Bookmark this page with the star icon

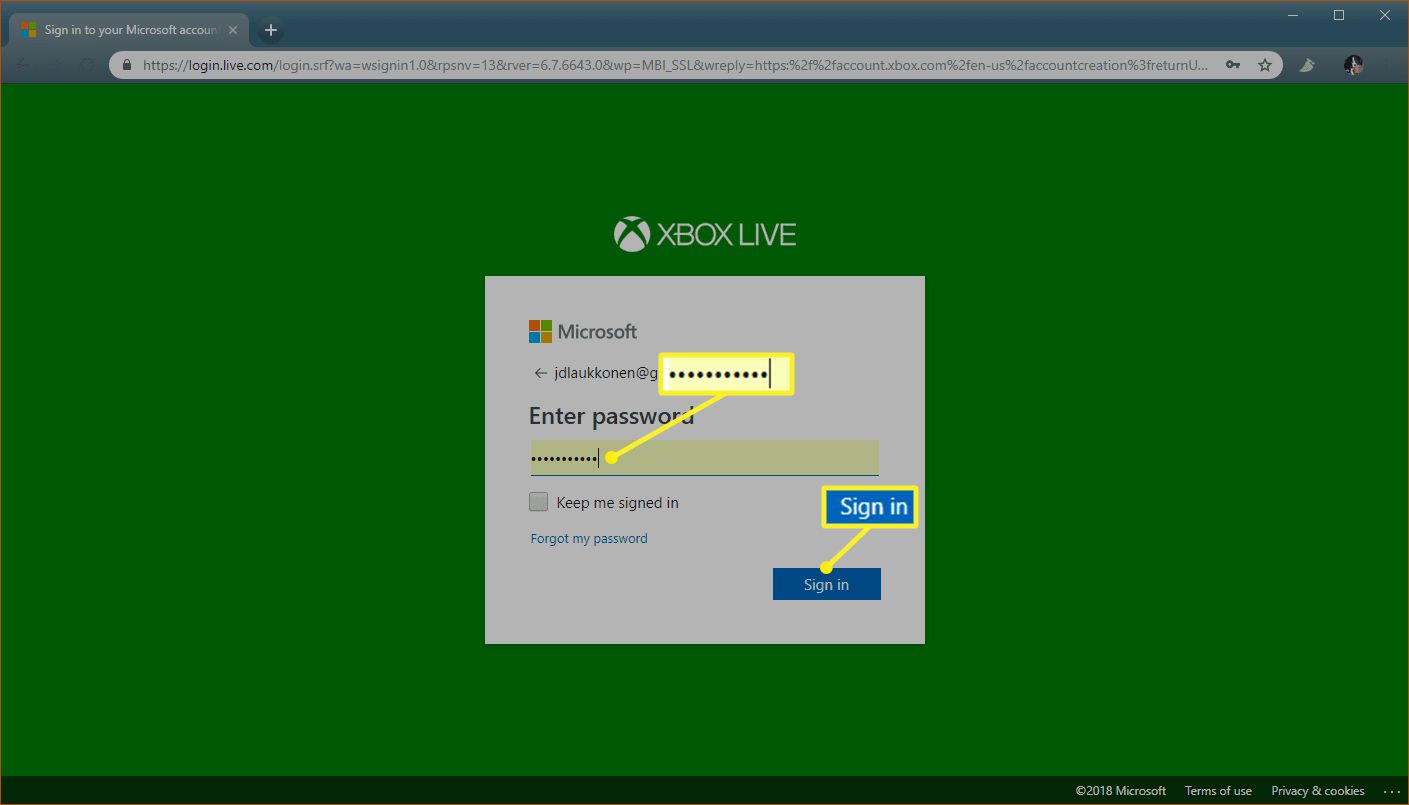coord(1264,65)
